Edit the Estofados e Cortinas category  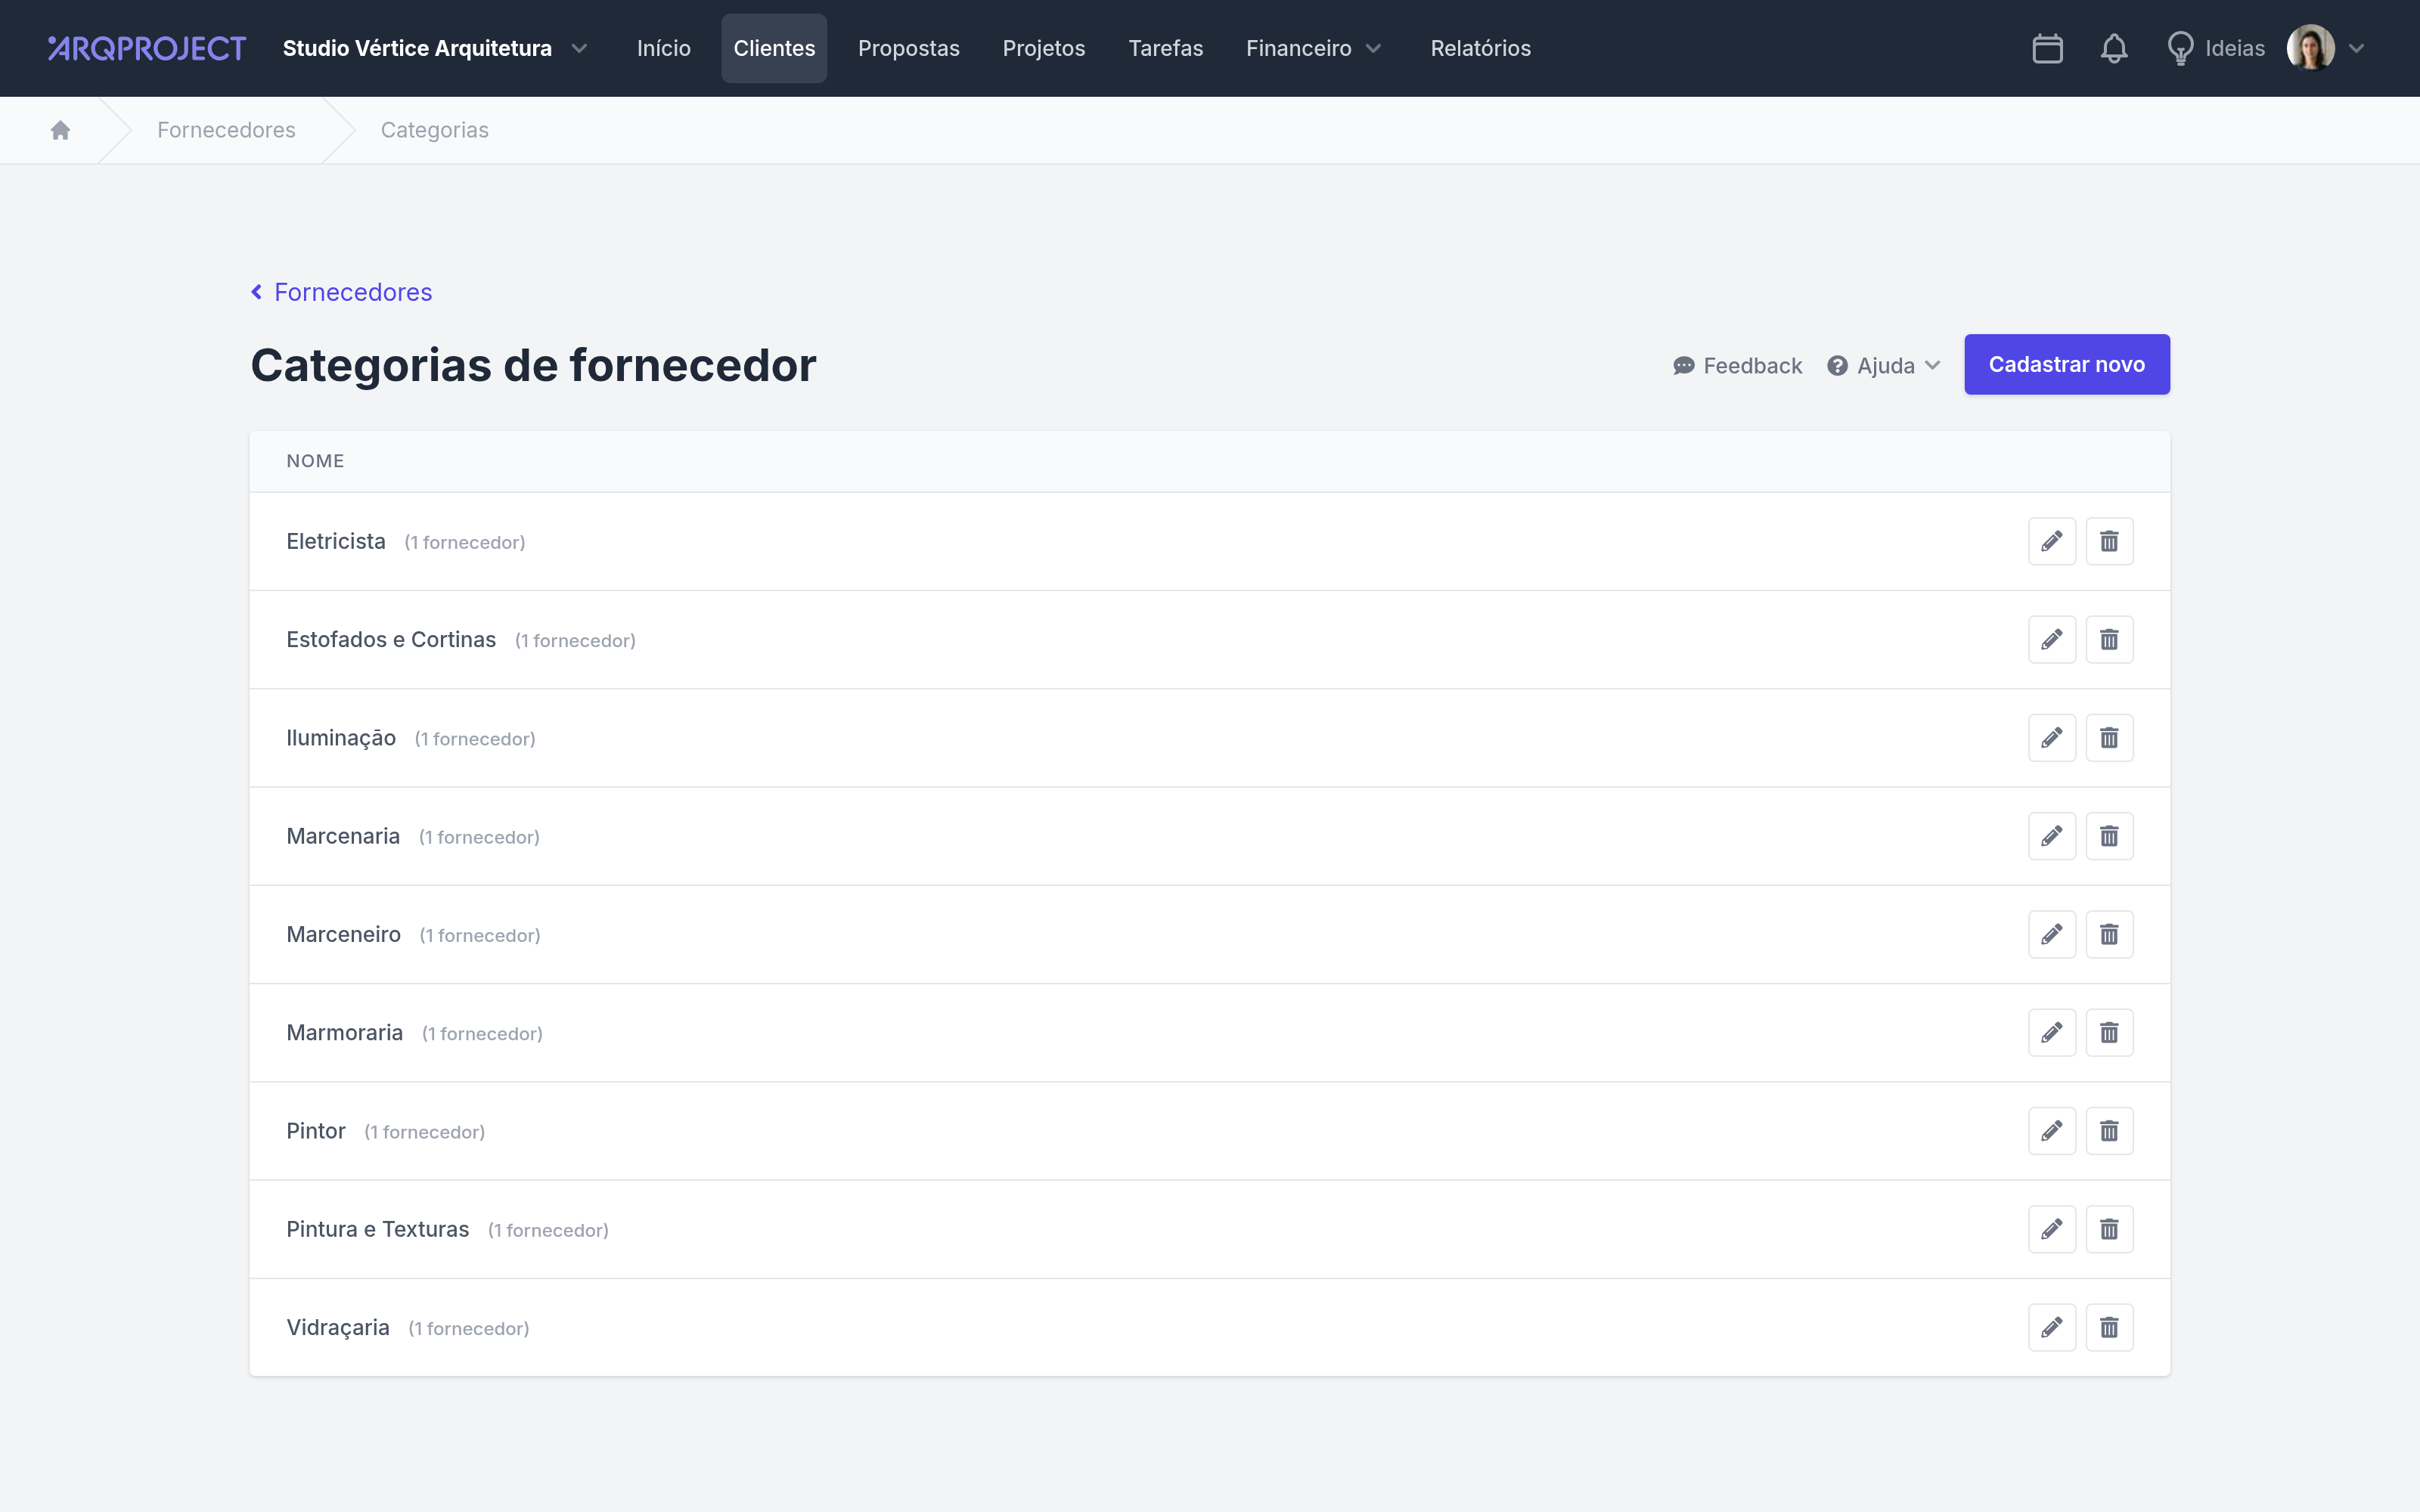tap(2052, 639)
